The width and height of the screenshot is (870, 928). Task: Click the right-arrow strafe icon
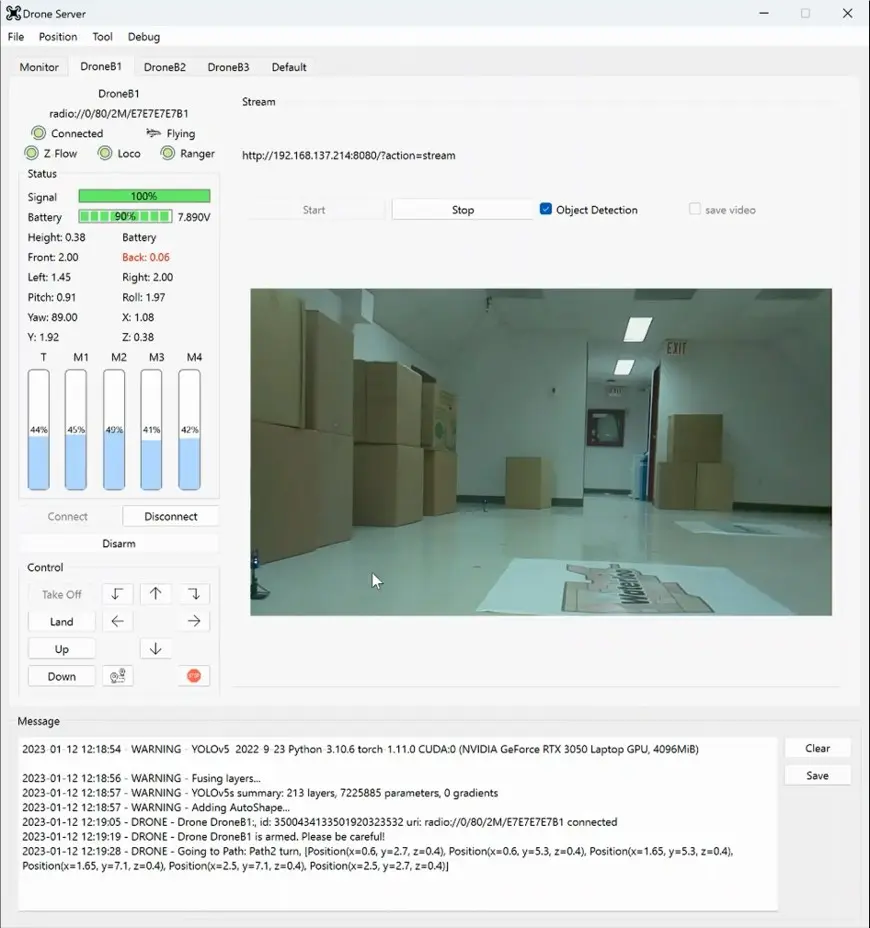[x=193, y=620]
